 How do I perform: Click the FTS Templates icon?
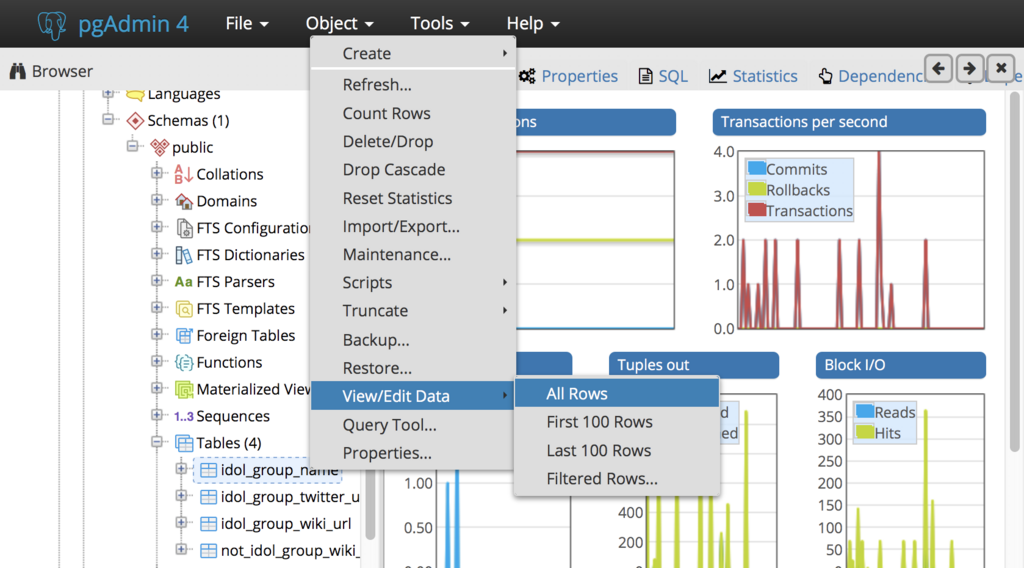pos(184,309)
